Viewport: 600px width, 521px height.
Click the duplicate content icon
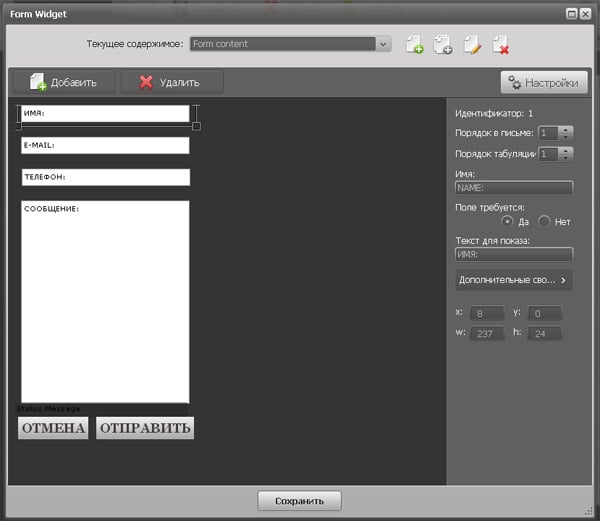[x=443, y=44]
